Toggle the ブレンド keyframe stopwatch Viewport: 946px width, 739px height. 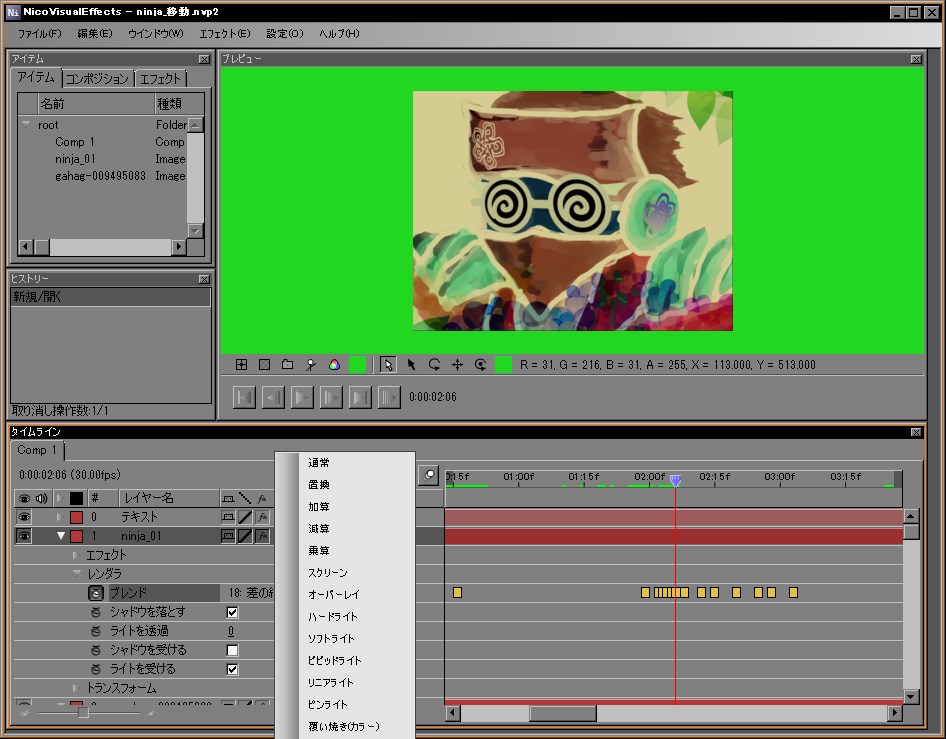point(96,593)
